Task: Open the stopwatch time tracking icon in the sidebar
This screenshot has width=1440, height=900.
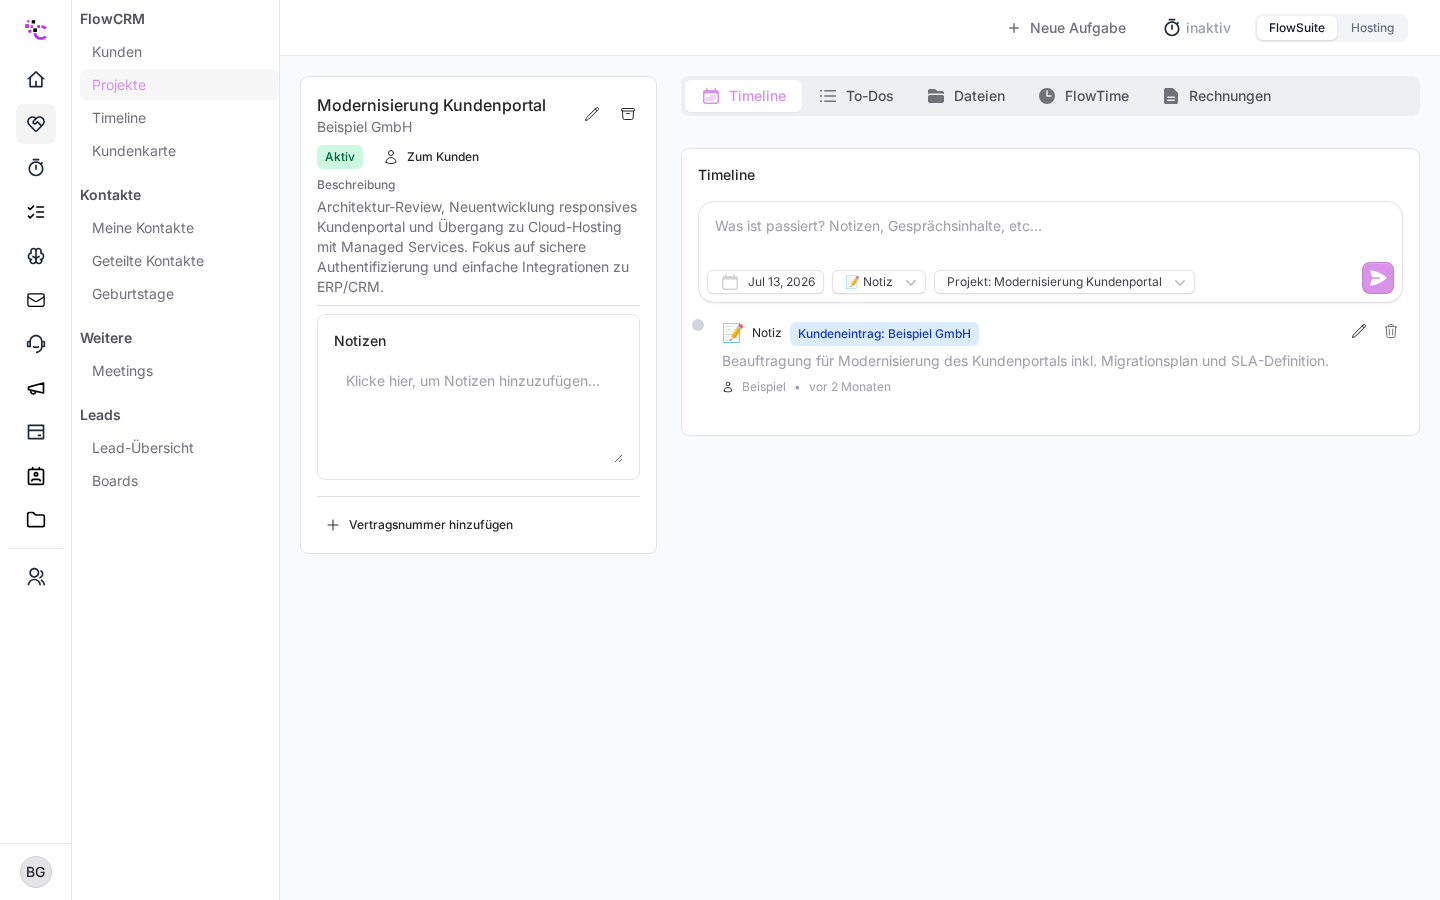Action: coord(36,168)
